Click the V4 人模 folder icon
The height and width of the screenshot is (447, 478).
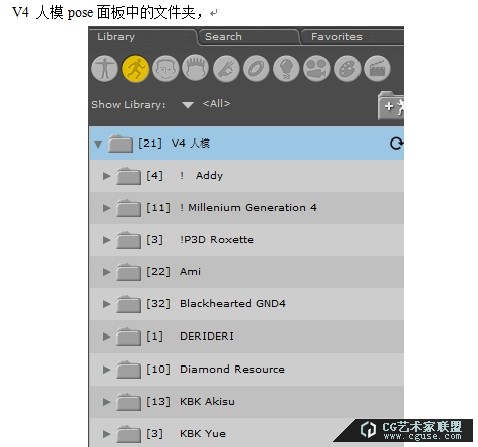click(x=120, y=144)
